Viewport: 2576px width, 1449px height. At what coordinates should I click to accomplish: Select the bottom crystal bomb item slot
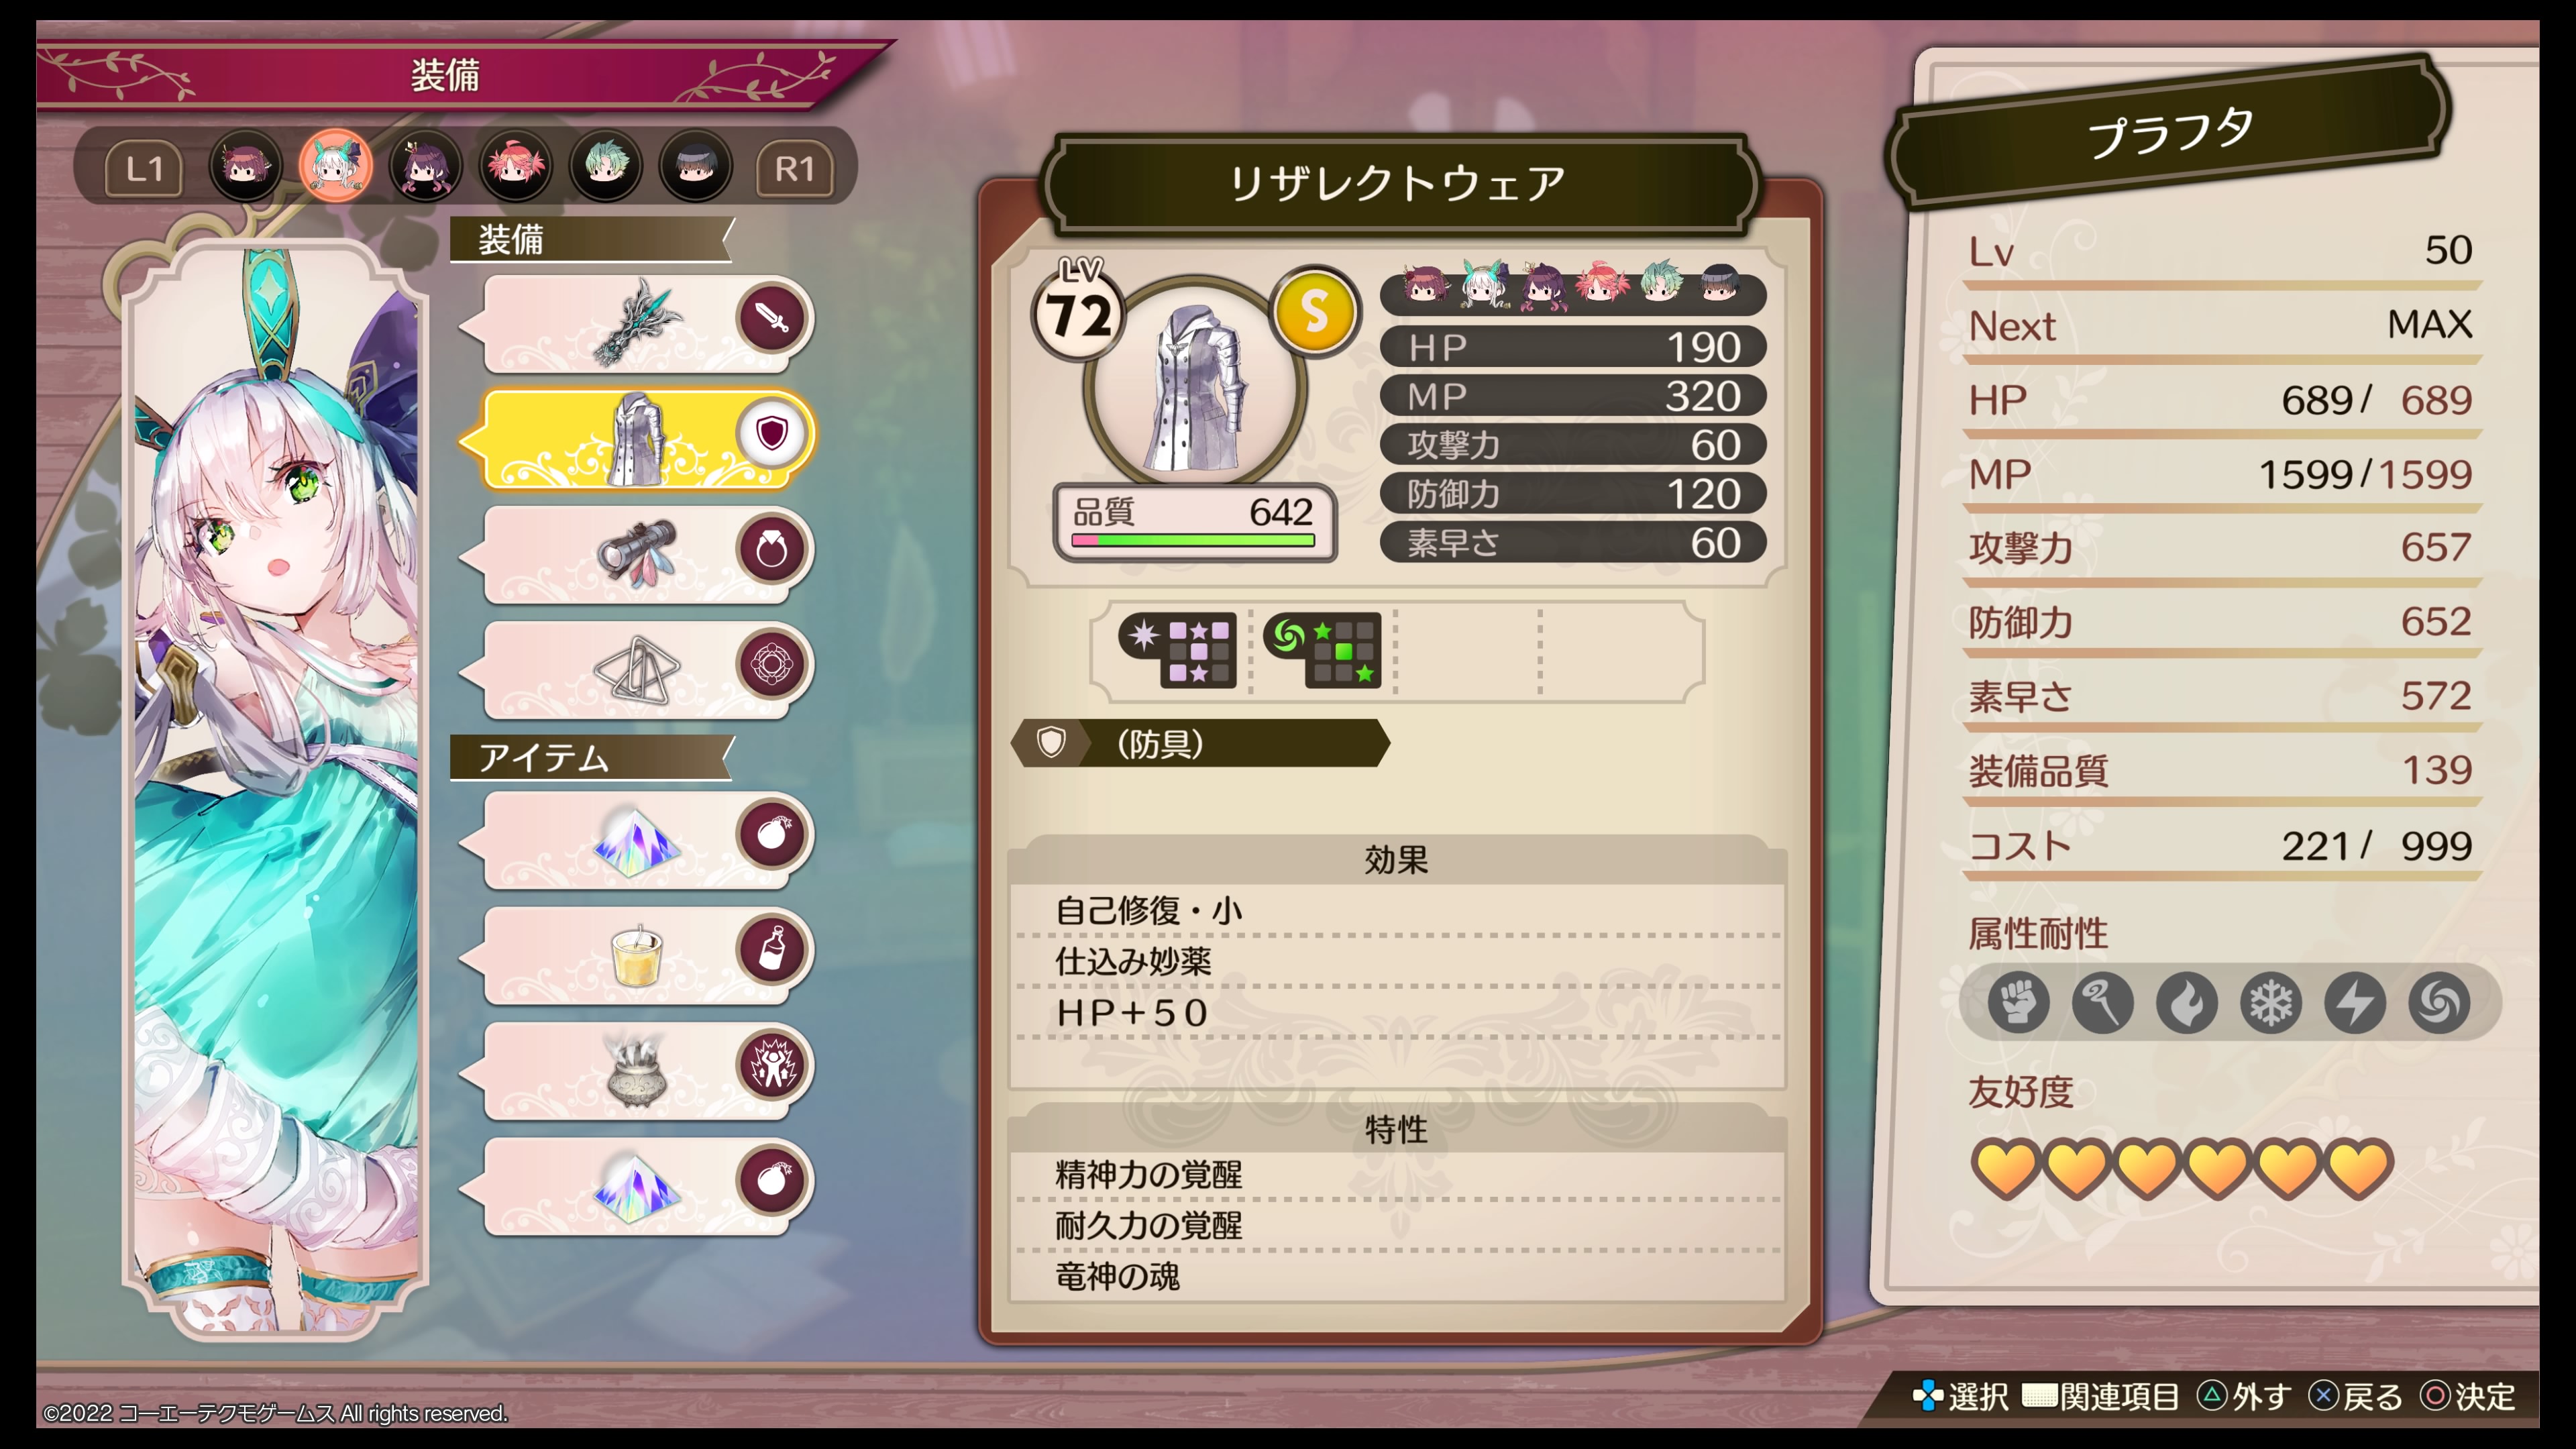[637, 1184]
